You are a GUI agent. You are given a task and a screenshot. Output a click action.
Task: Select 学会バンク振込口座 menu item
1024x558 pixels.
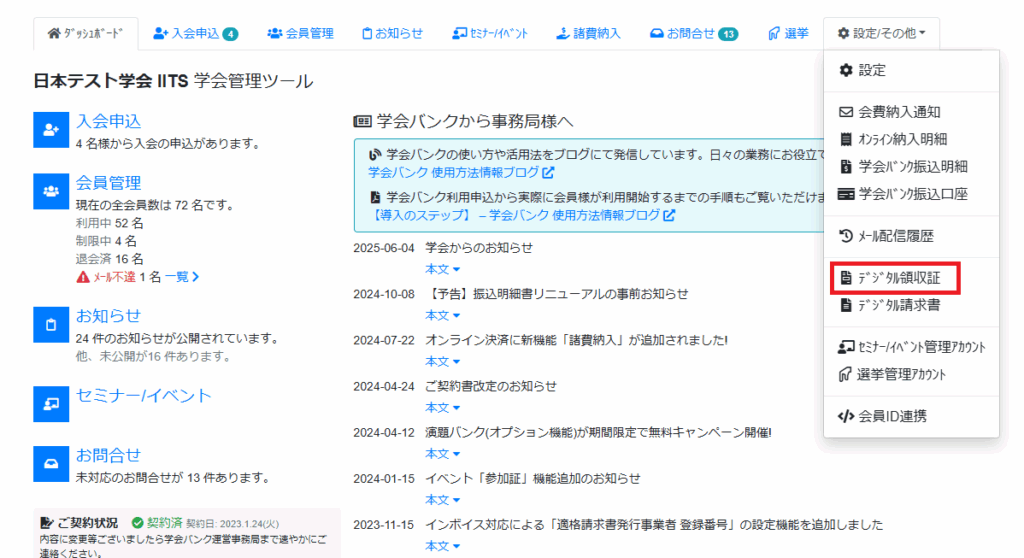pyautogui.click(x=903, y=193)
